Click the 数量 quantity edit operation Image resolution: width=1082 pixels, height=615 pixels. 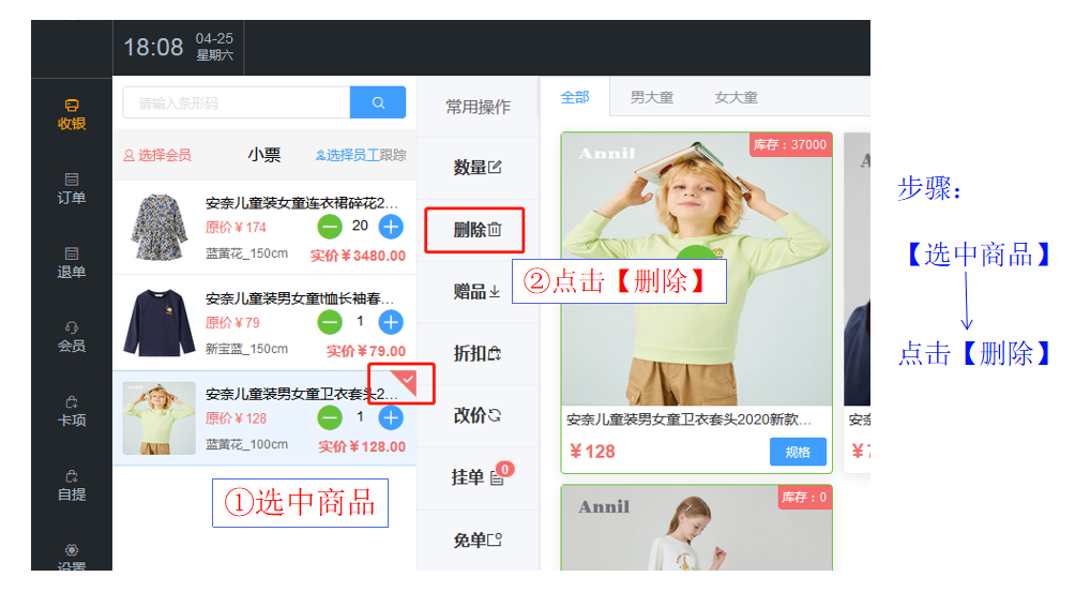point(478,167)
